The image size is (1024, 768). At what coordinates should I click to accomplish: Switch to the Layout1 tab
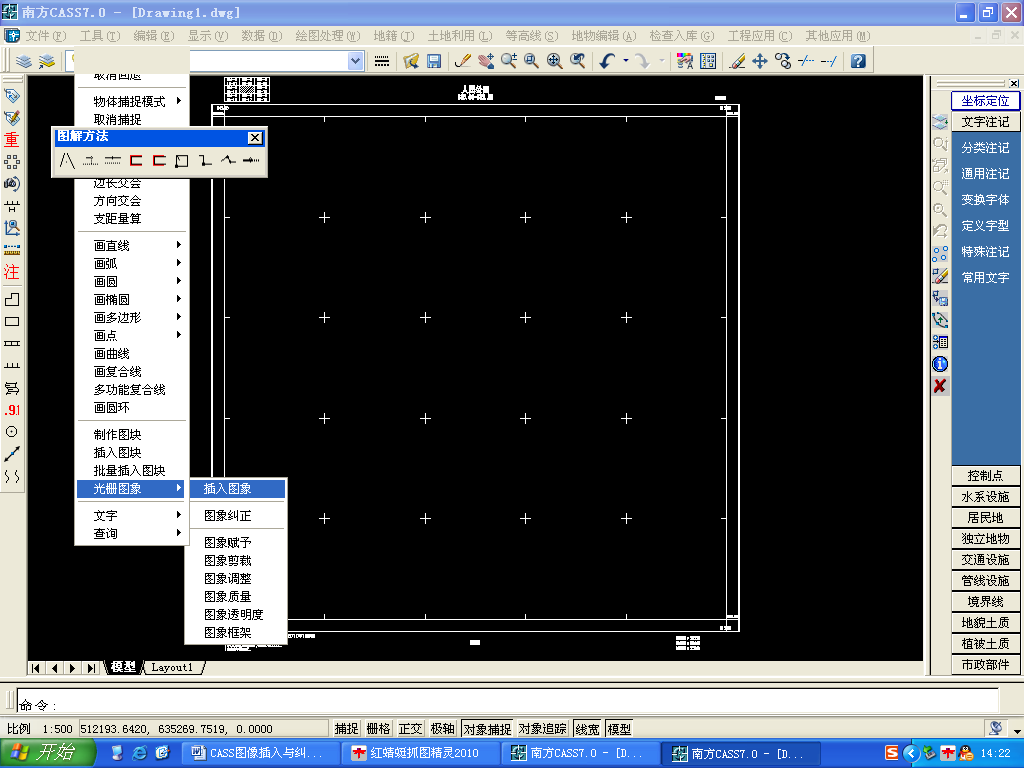pos(172,667)
